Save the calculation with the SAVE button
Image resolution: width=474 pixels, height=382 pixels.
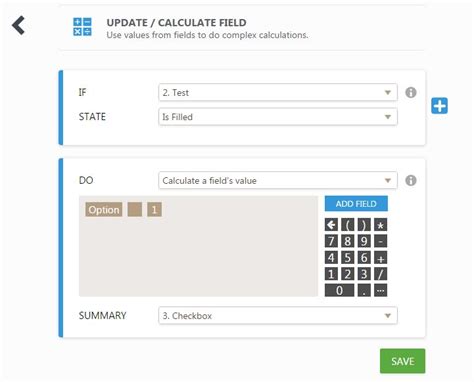402,361
